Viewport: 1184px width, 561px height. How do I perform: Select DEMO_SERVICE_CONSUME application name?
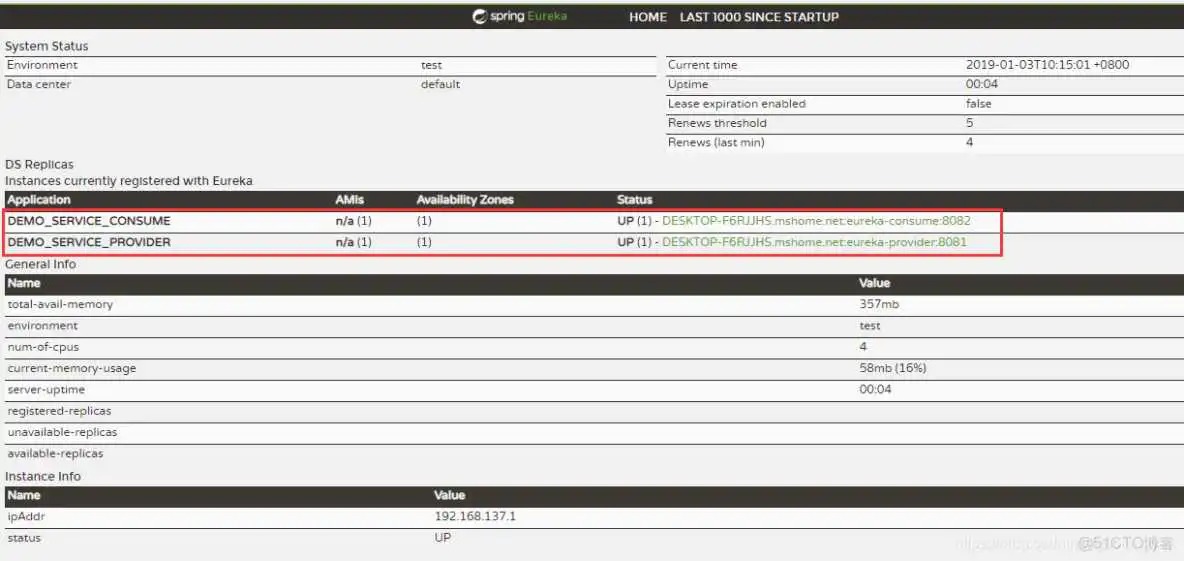[x=89, y=221]
